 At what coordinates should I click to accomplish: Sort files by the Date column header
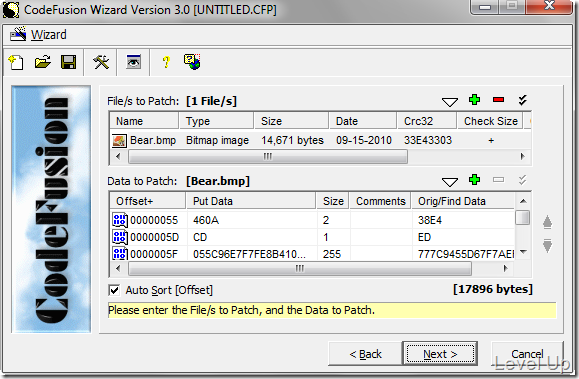coord(363,121)
